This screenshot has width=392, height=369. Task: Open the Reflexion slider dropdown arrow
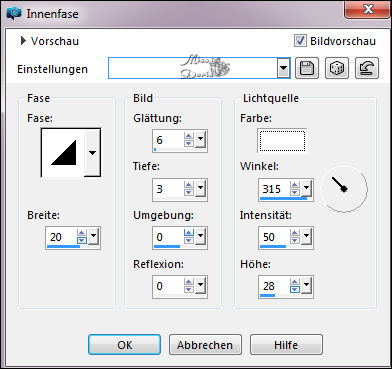(x=200, y=286)
